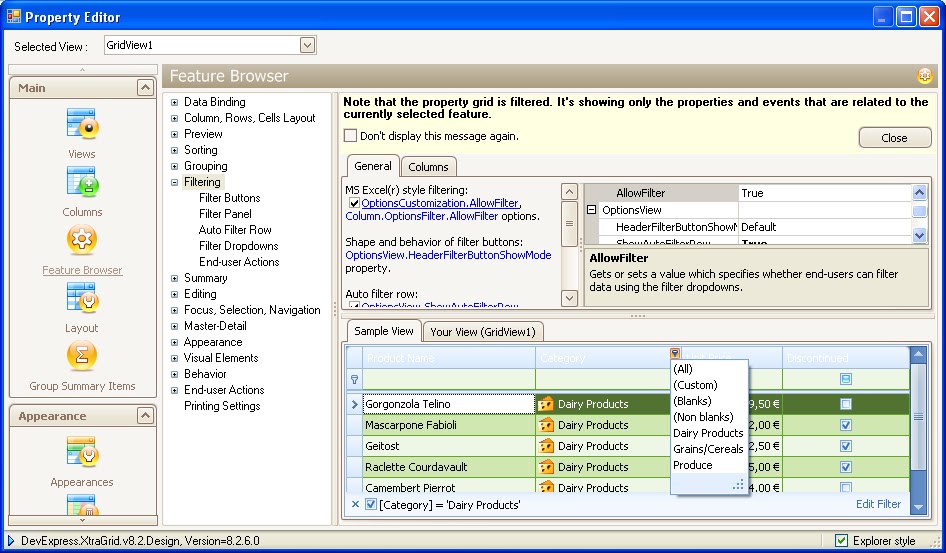This screenshot has height=553, width=946.
Task: Collapse the Appearance panel
Action: (145, 416)
